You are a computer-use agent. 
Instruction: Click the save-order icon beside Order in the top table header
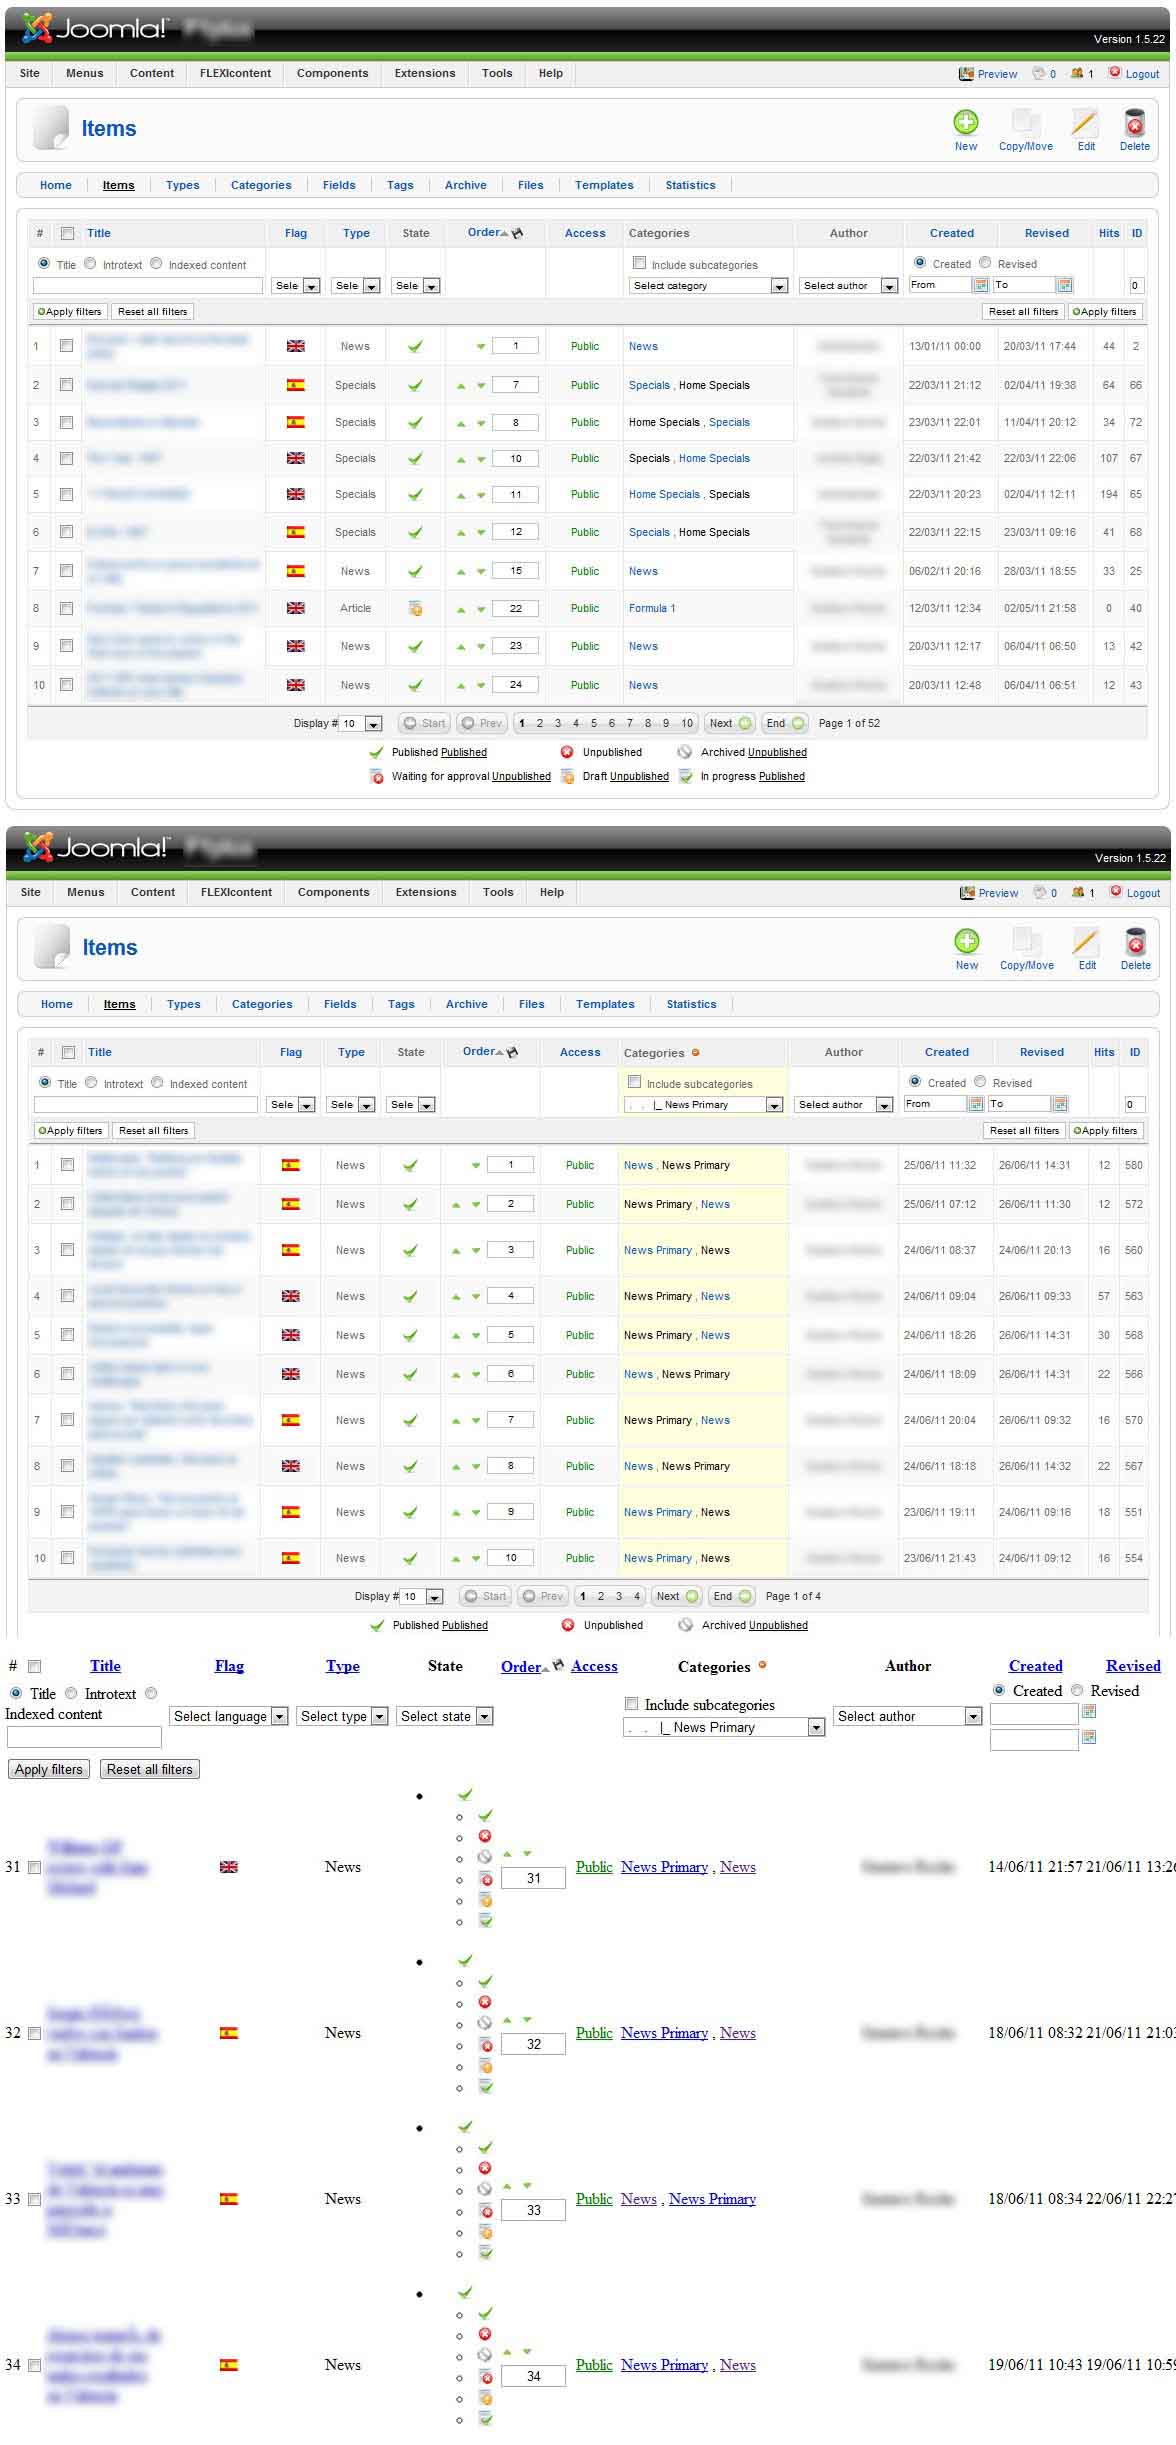coord(517,233)
